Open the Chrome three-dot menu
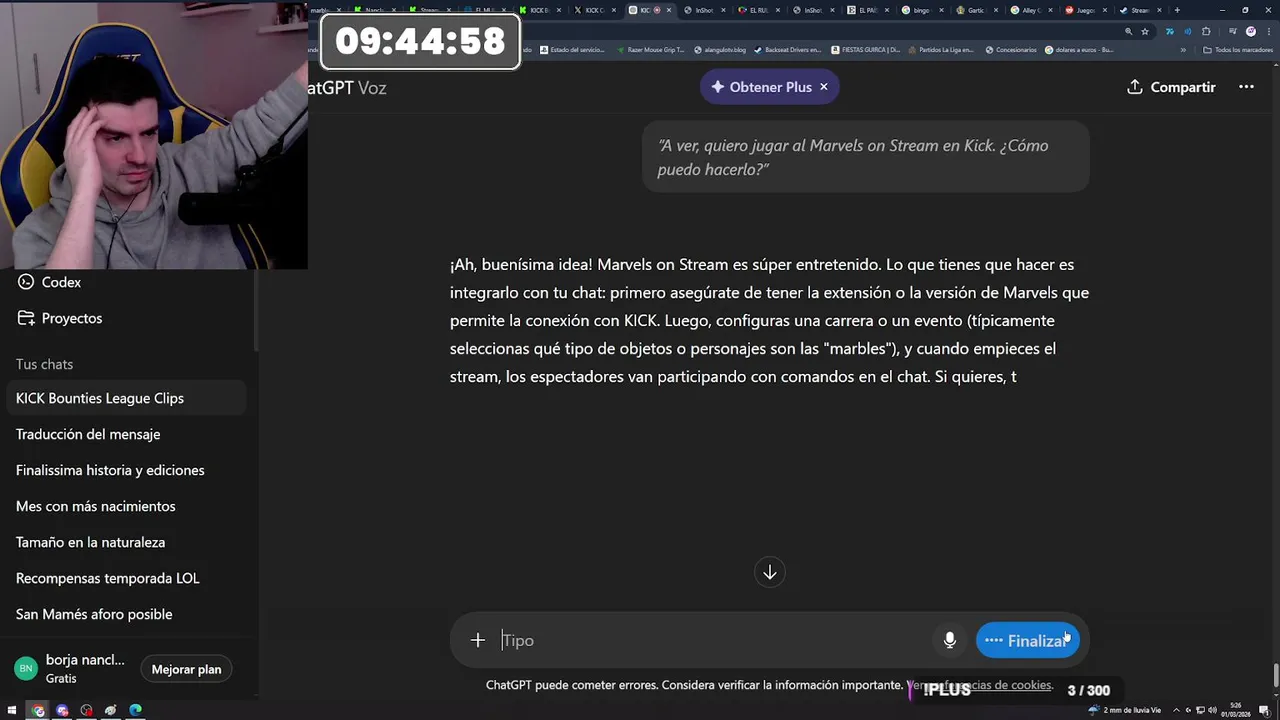 click(x=1268, y=31)
